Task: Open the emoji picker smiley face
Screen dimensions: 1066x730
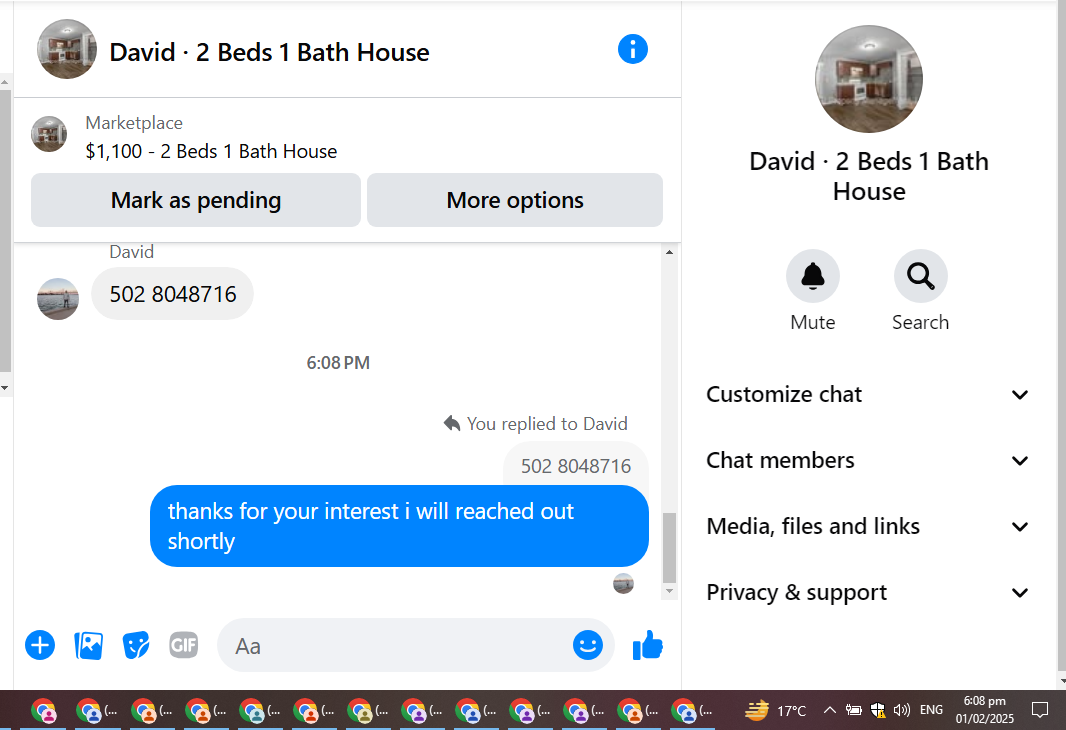Action: (x=587, y=644)
